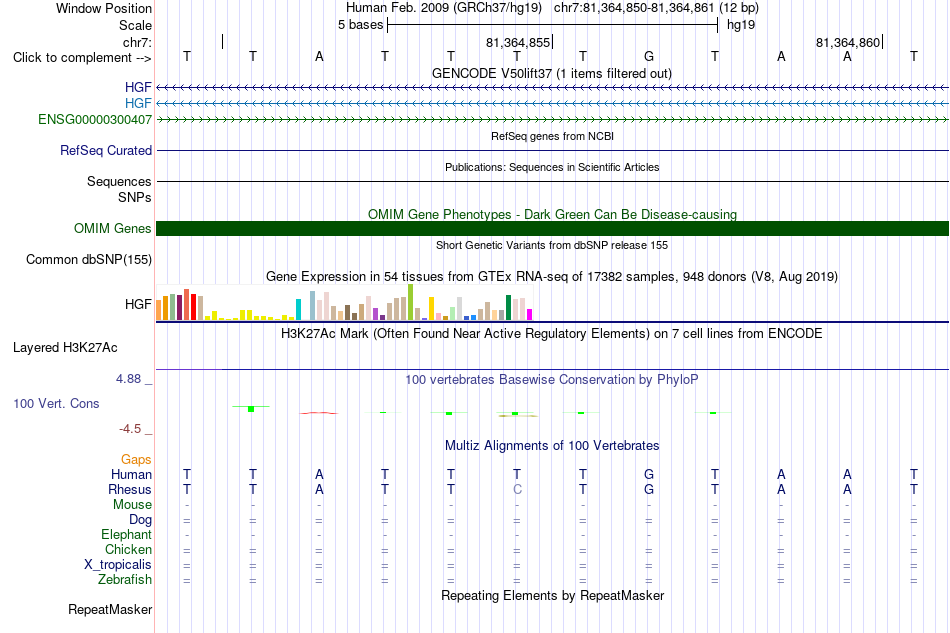Screen dimensions: 950x633
Task: Click the RefSeq Curated track label
Action: (x=106, y=150)
